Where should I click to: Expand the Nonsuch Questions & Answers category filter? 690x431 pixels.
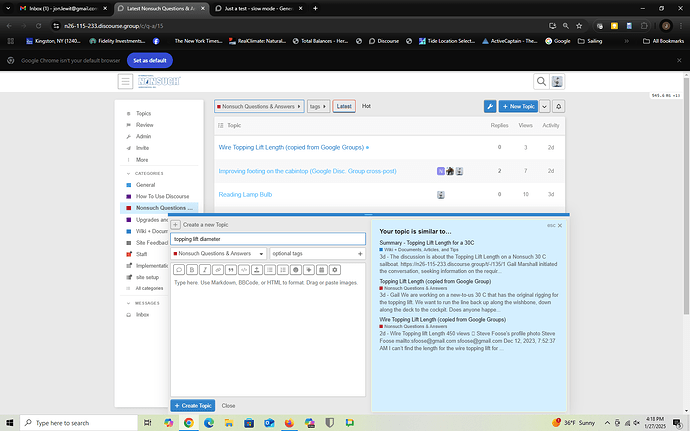pyautogui.click(x=259, y=106)
